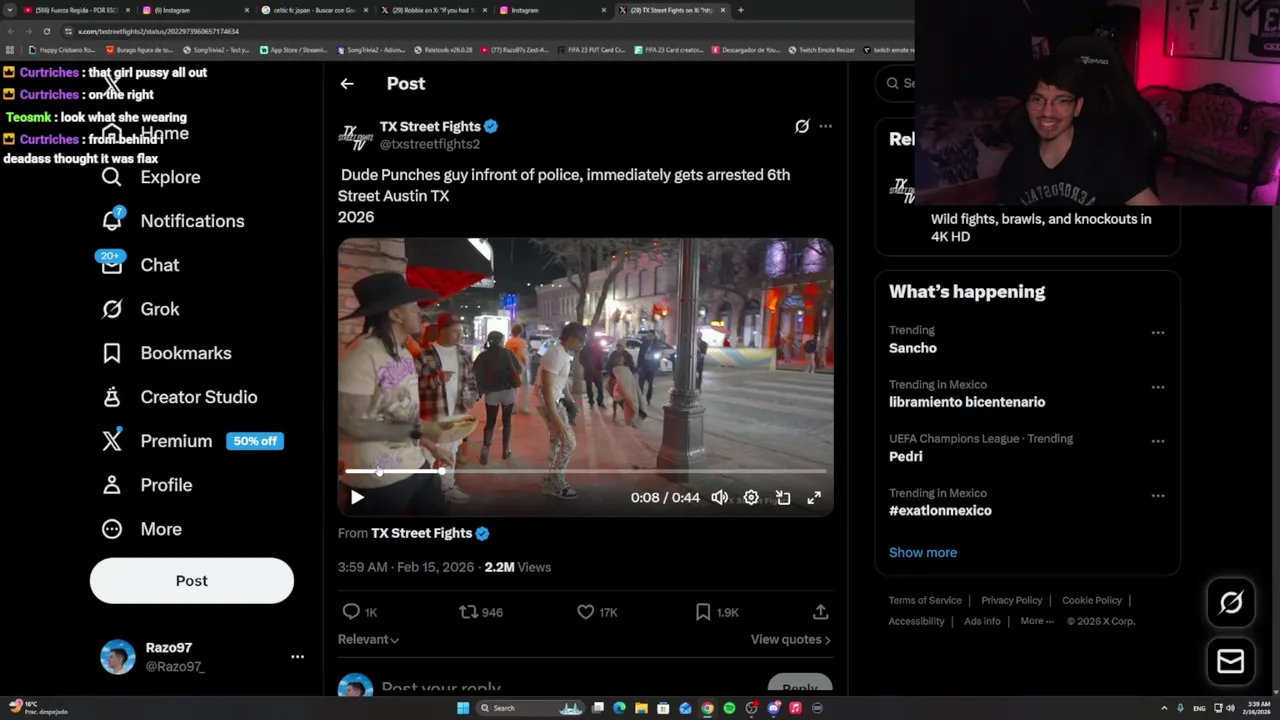The image size is (1280, 720).
Task: Seek the video progress bar
Action: [x=585, y=471]
